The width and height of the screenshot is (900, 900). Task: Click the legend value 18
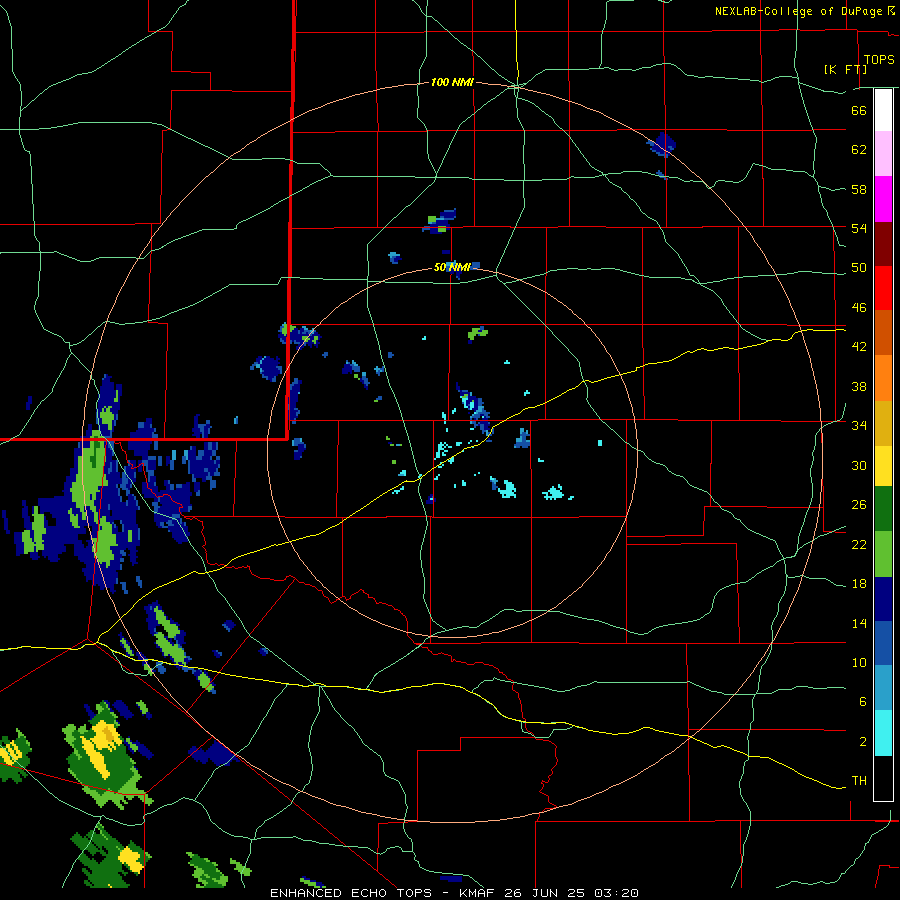click(859, 584)
